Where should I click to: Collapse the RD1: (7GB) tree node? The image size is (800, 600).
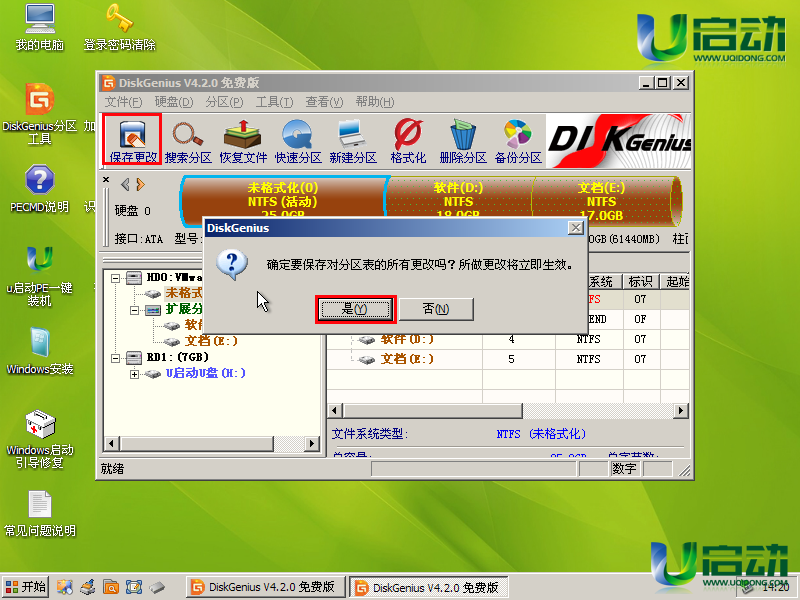pyautogui.click(x=116, y=358)
